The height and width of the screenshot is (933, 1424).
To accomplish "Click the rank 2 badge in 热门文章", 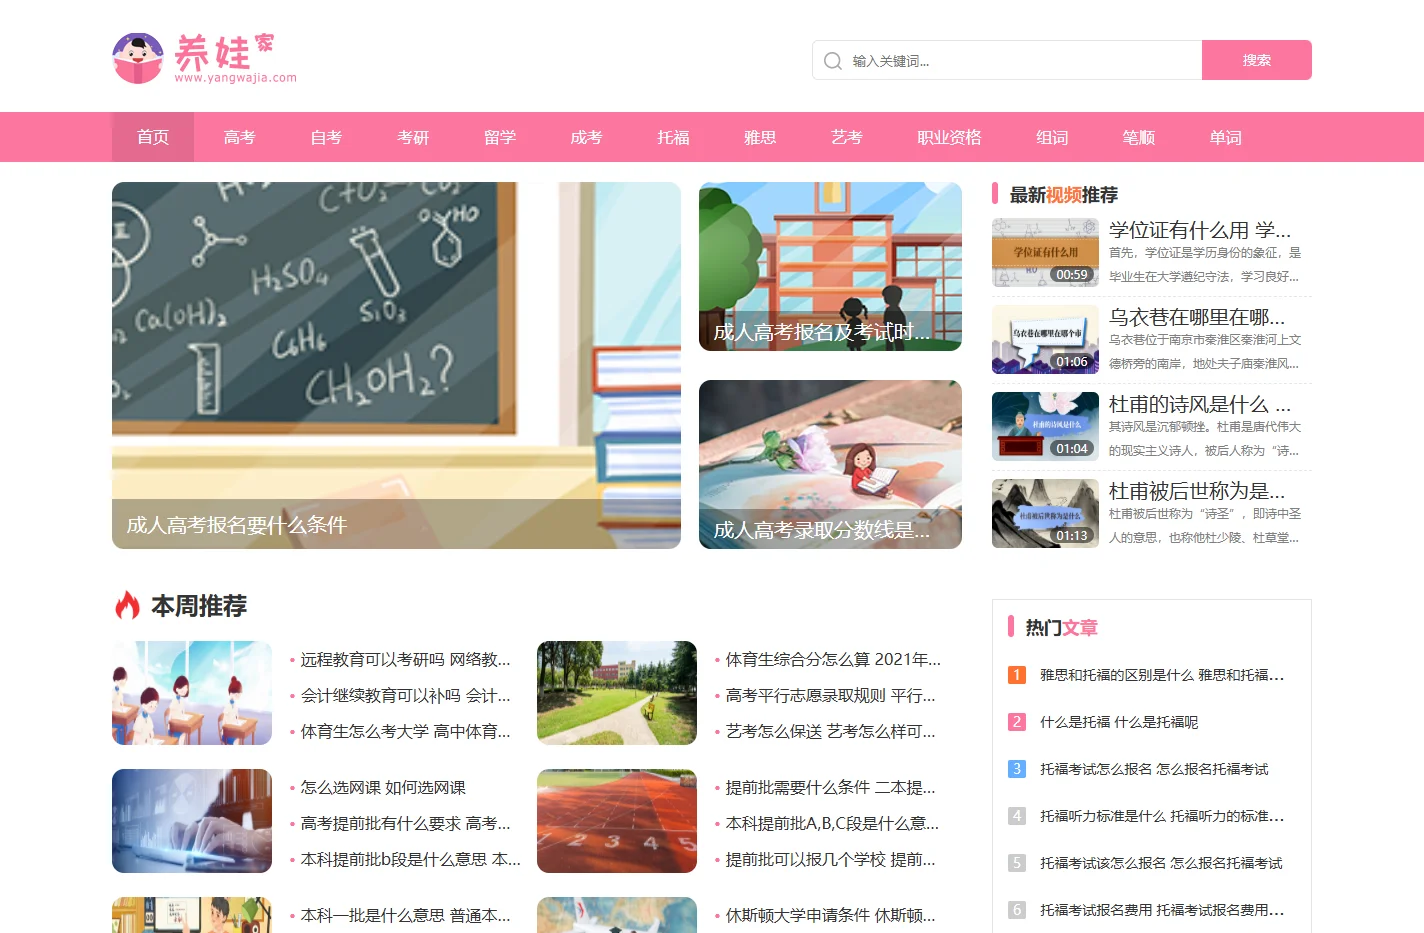I will pos(1017,722).
